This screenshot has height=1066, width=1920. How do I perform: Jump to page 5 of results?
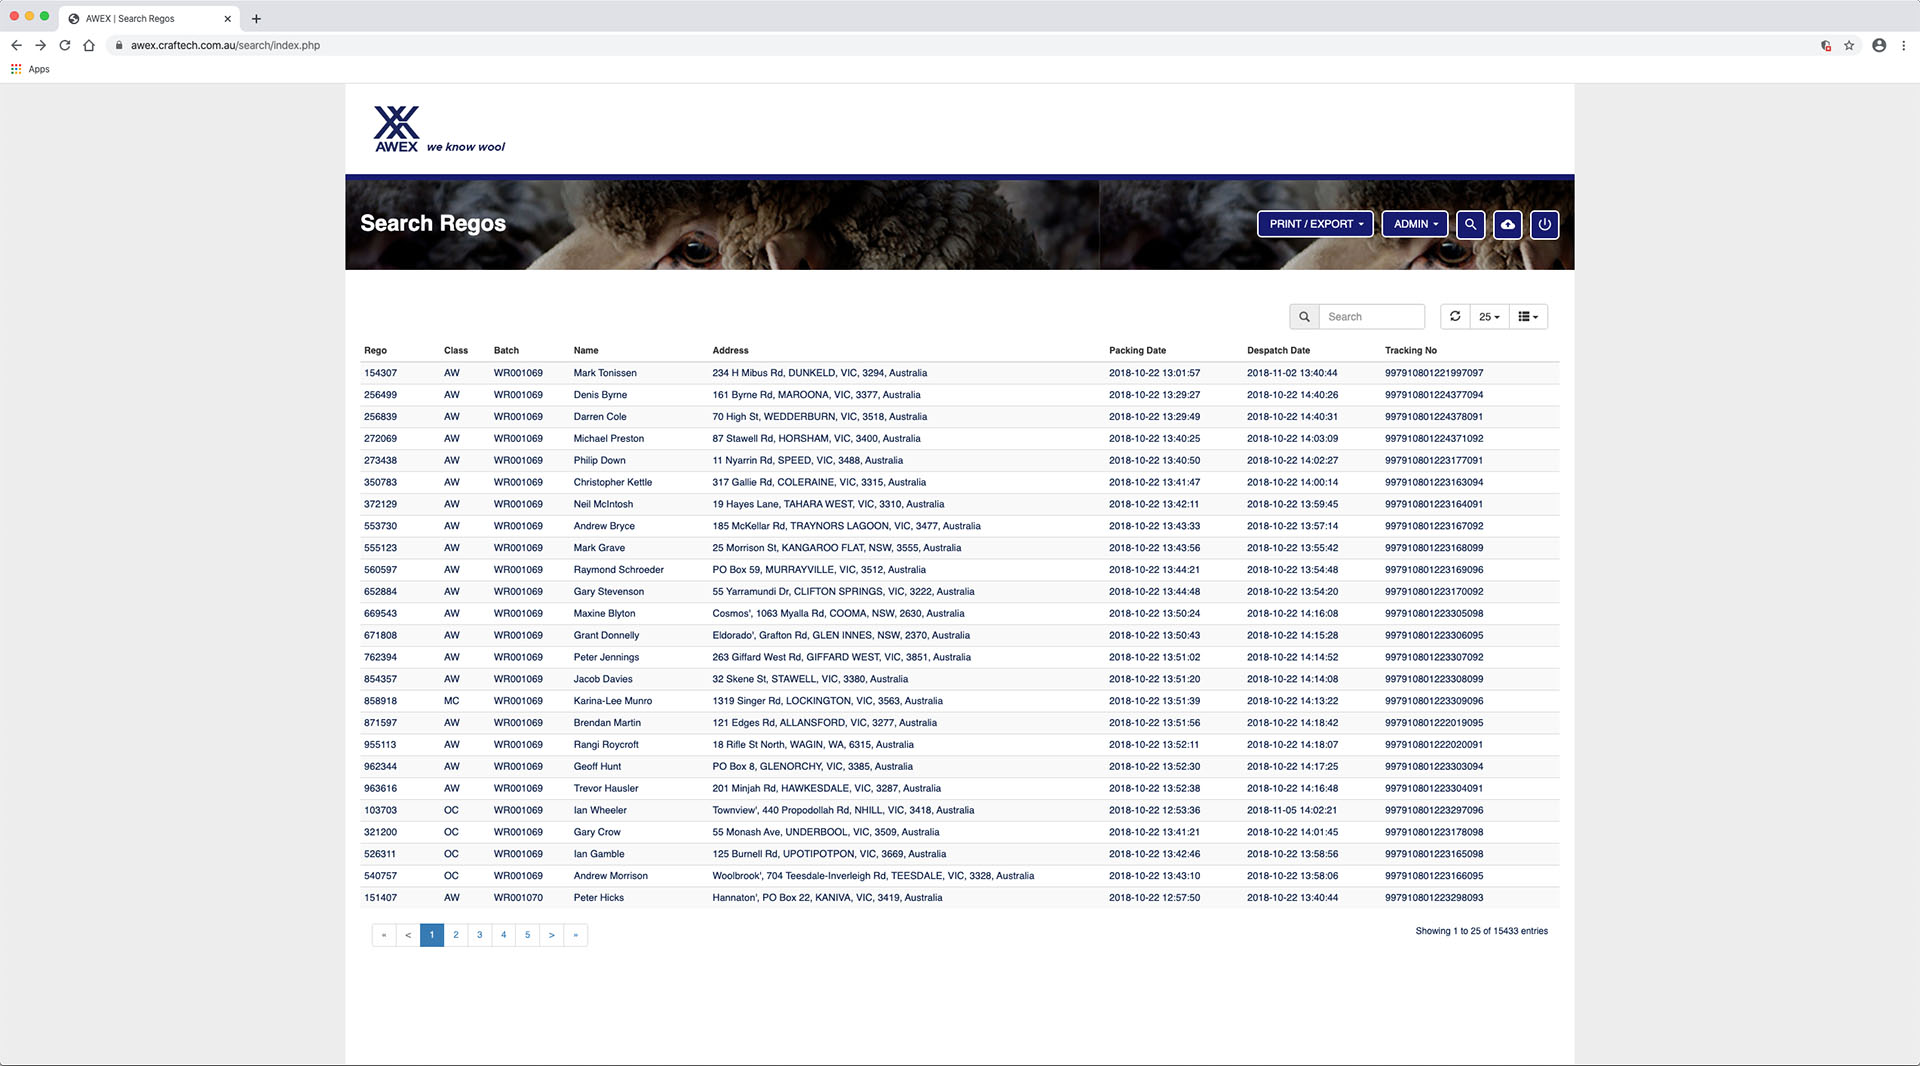coord(528,935)
